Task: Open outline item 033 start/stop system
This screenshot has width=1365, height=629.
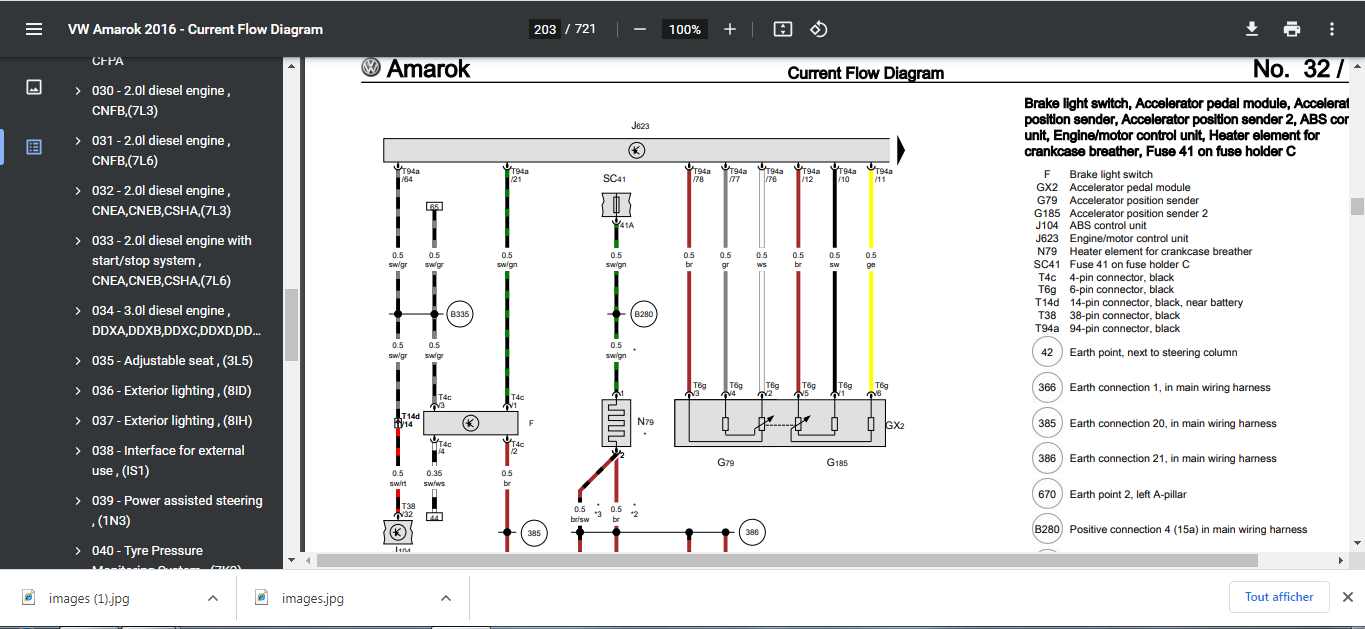Action: (x=172, y=261)
